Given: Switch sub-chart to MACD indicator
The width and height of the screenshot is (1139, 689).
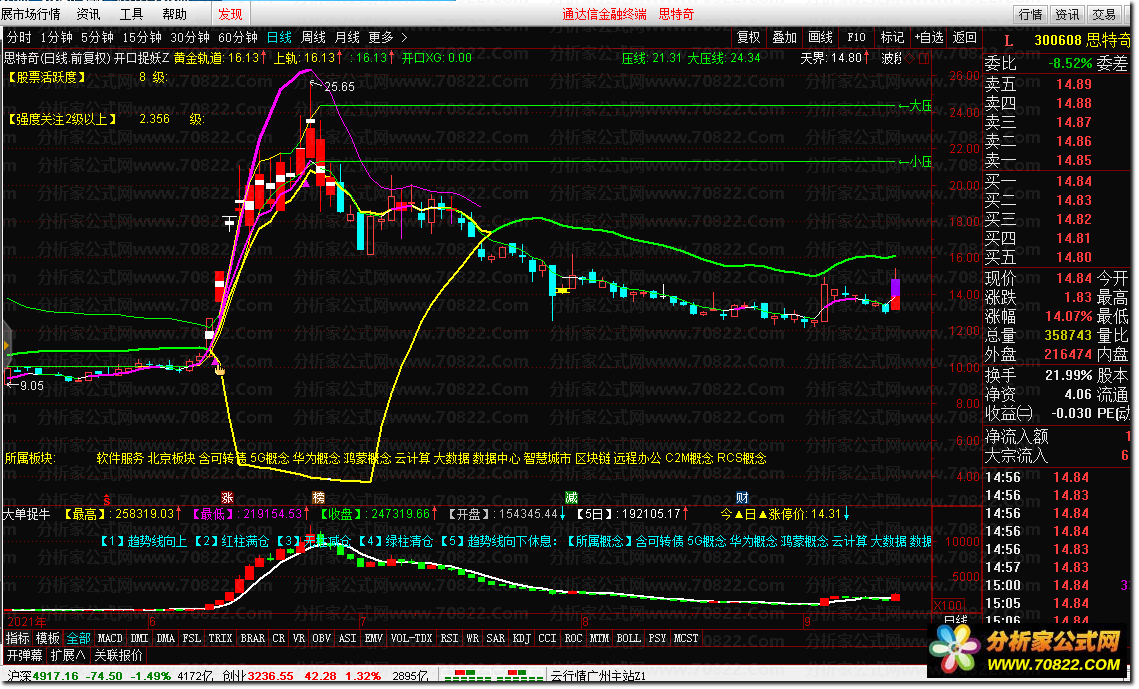Looking at the screenshot, I should [x=110, y=638].
